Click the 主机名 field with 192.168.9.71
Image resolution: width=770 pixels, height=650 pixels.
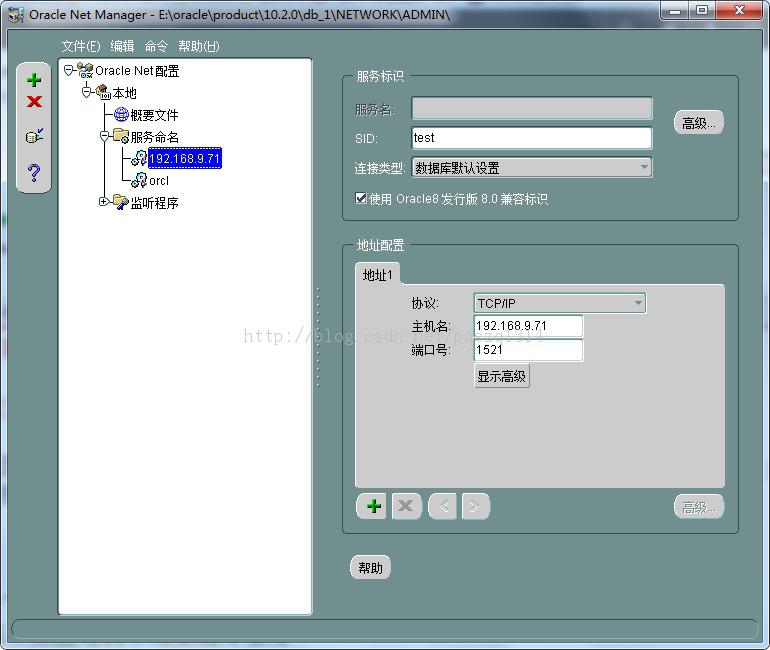pyautogui.click(x=528, y=326)
